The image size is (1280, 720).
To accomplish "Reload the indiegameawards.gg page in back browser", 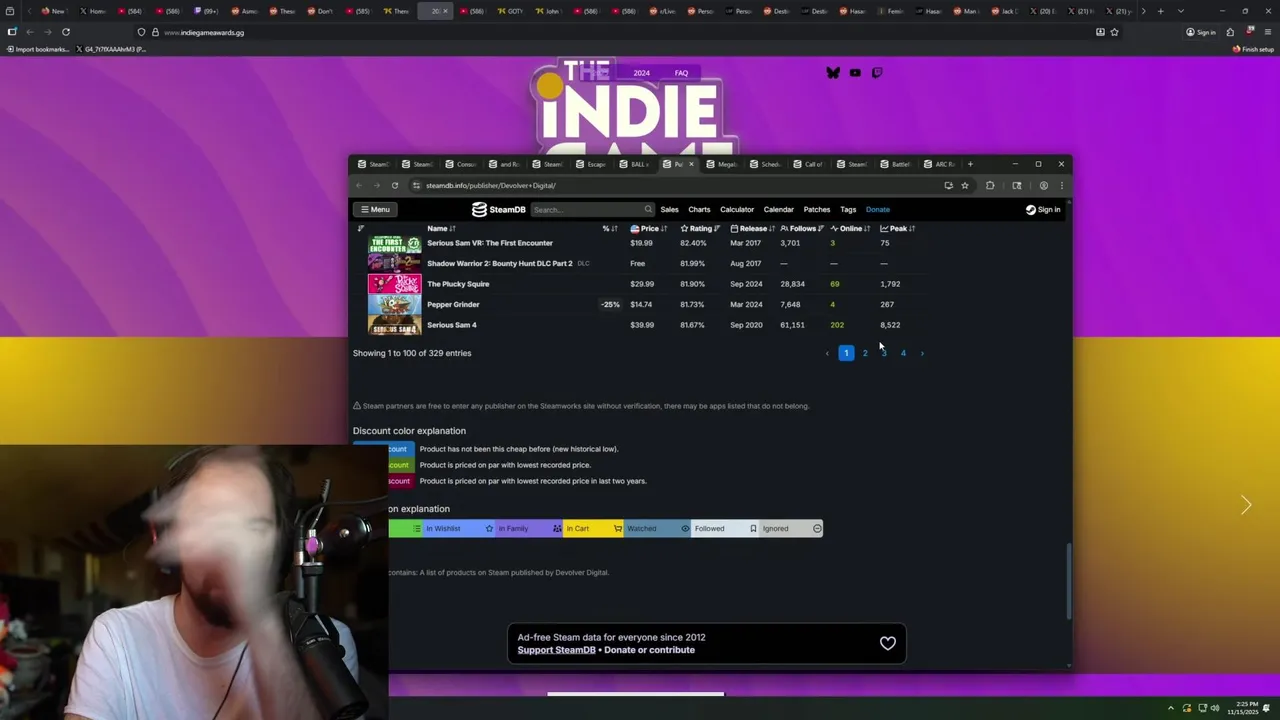I will [66, 32].
